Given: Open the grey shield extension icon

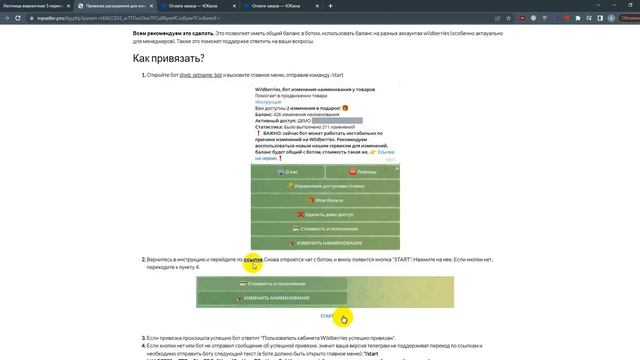Looking at the screenshot, I should (544, 18).
